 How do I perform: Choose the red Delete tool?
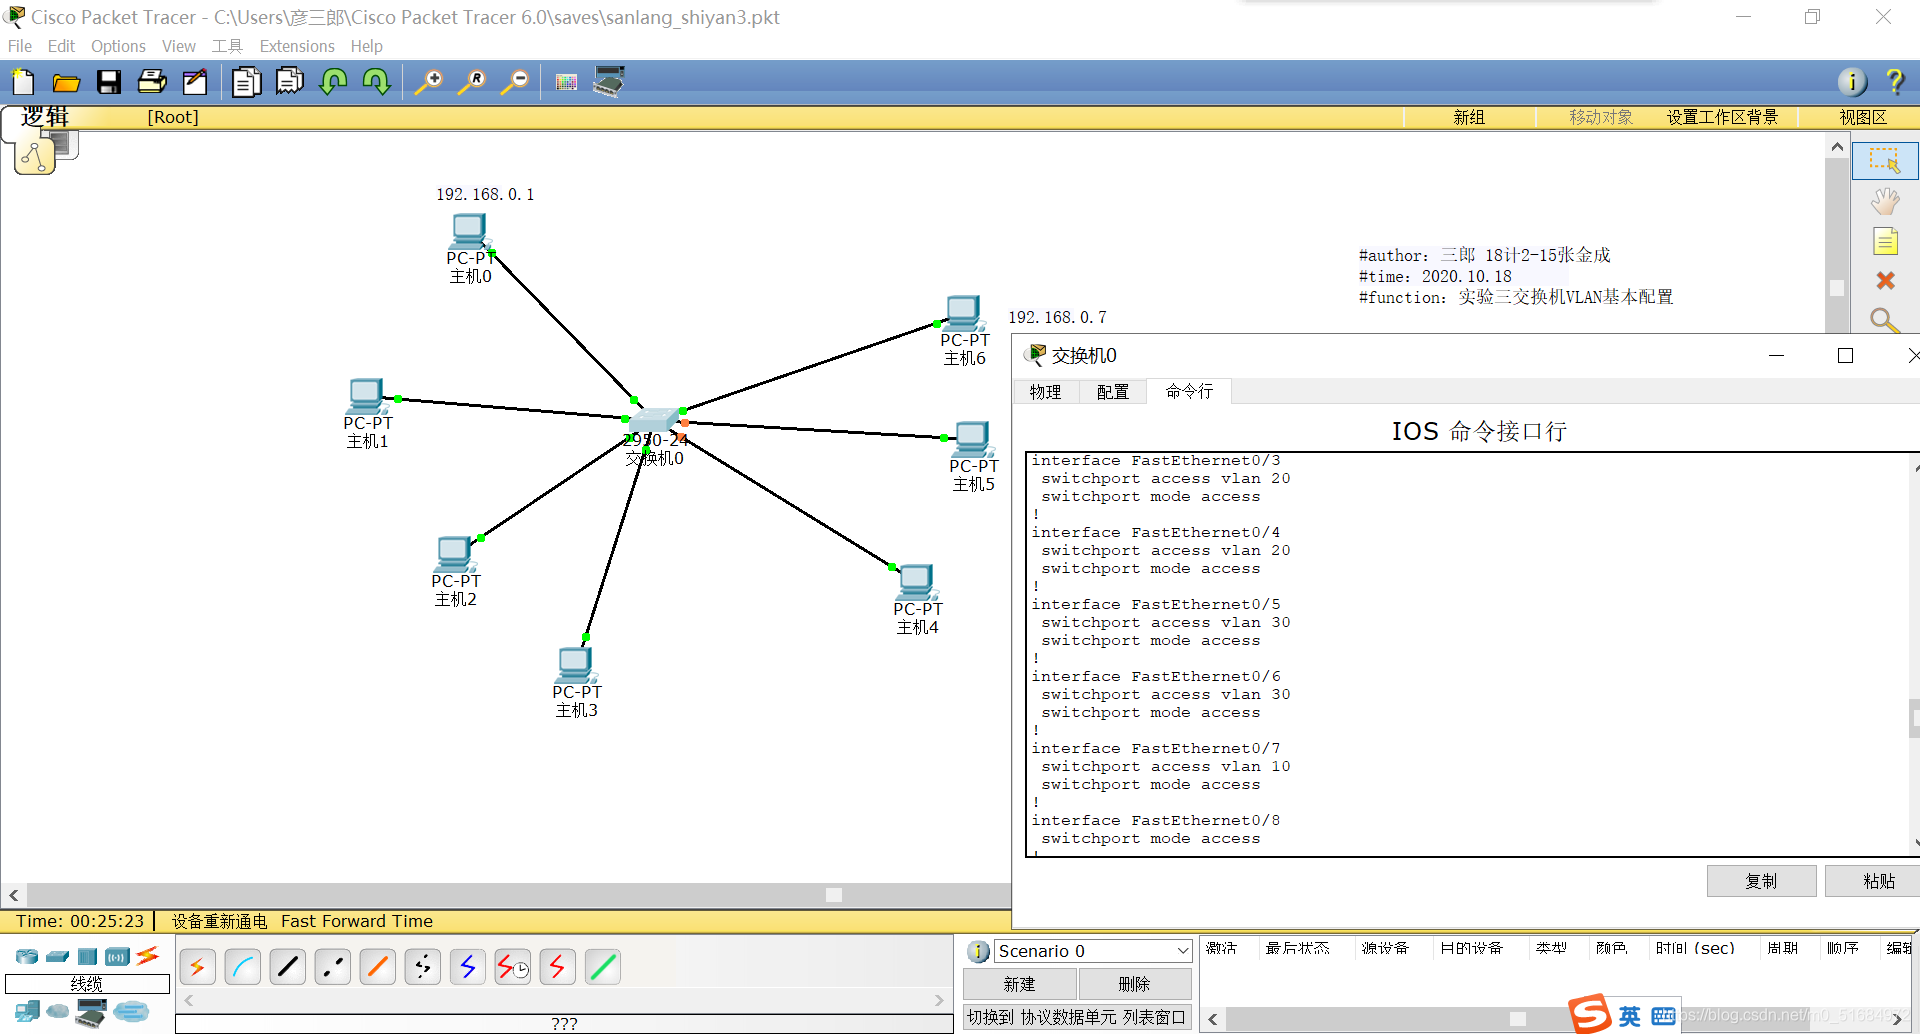(1885, 281)
